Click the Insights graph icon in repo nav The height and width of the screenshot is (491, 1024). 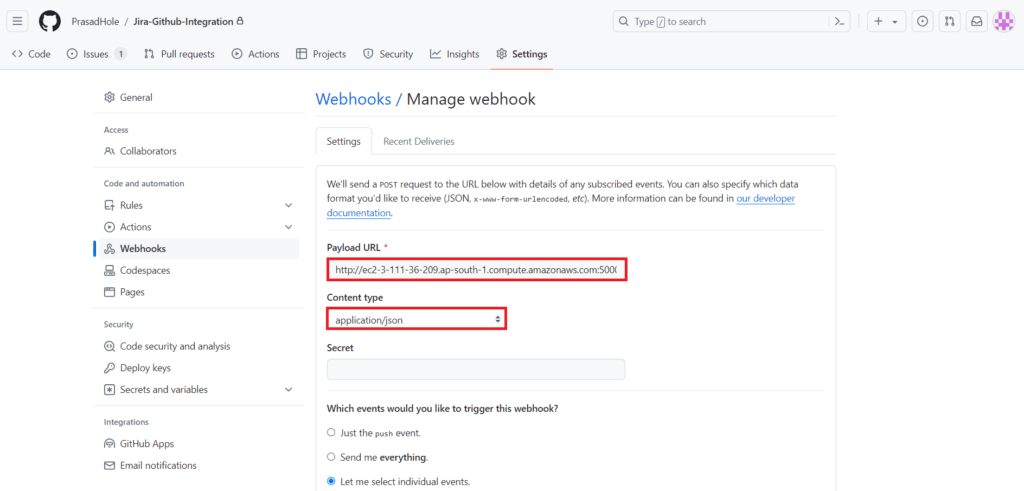tap(436, 54)
